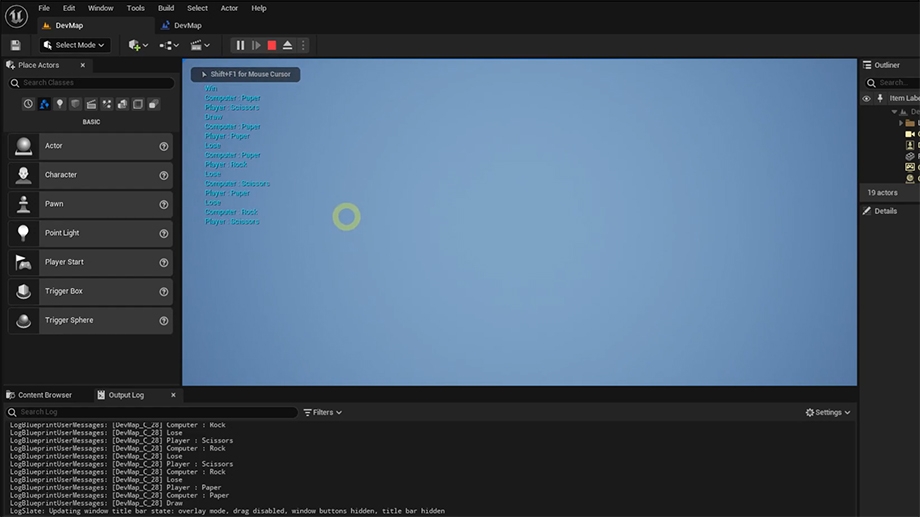Click the Outliner pin column header
920x517 pixels.
pos(880,99)
